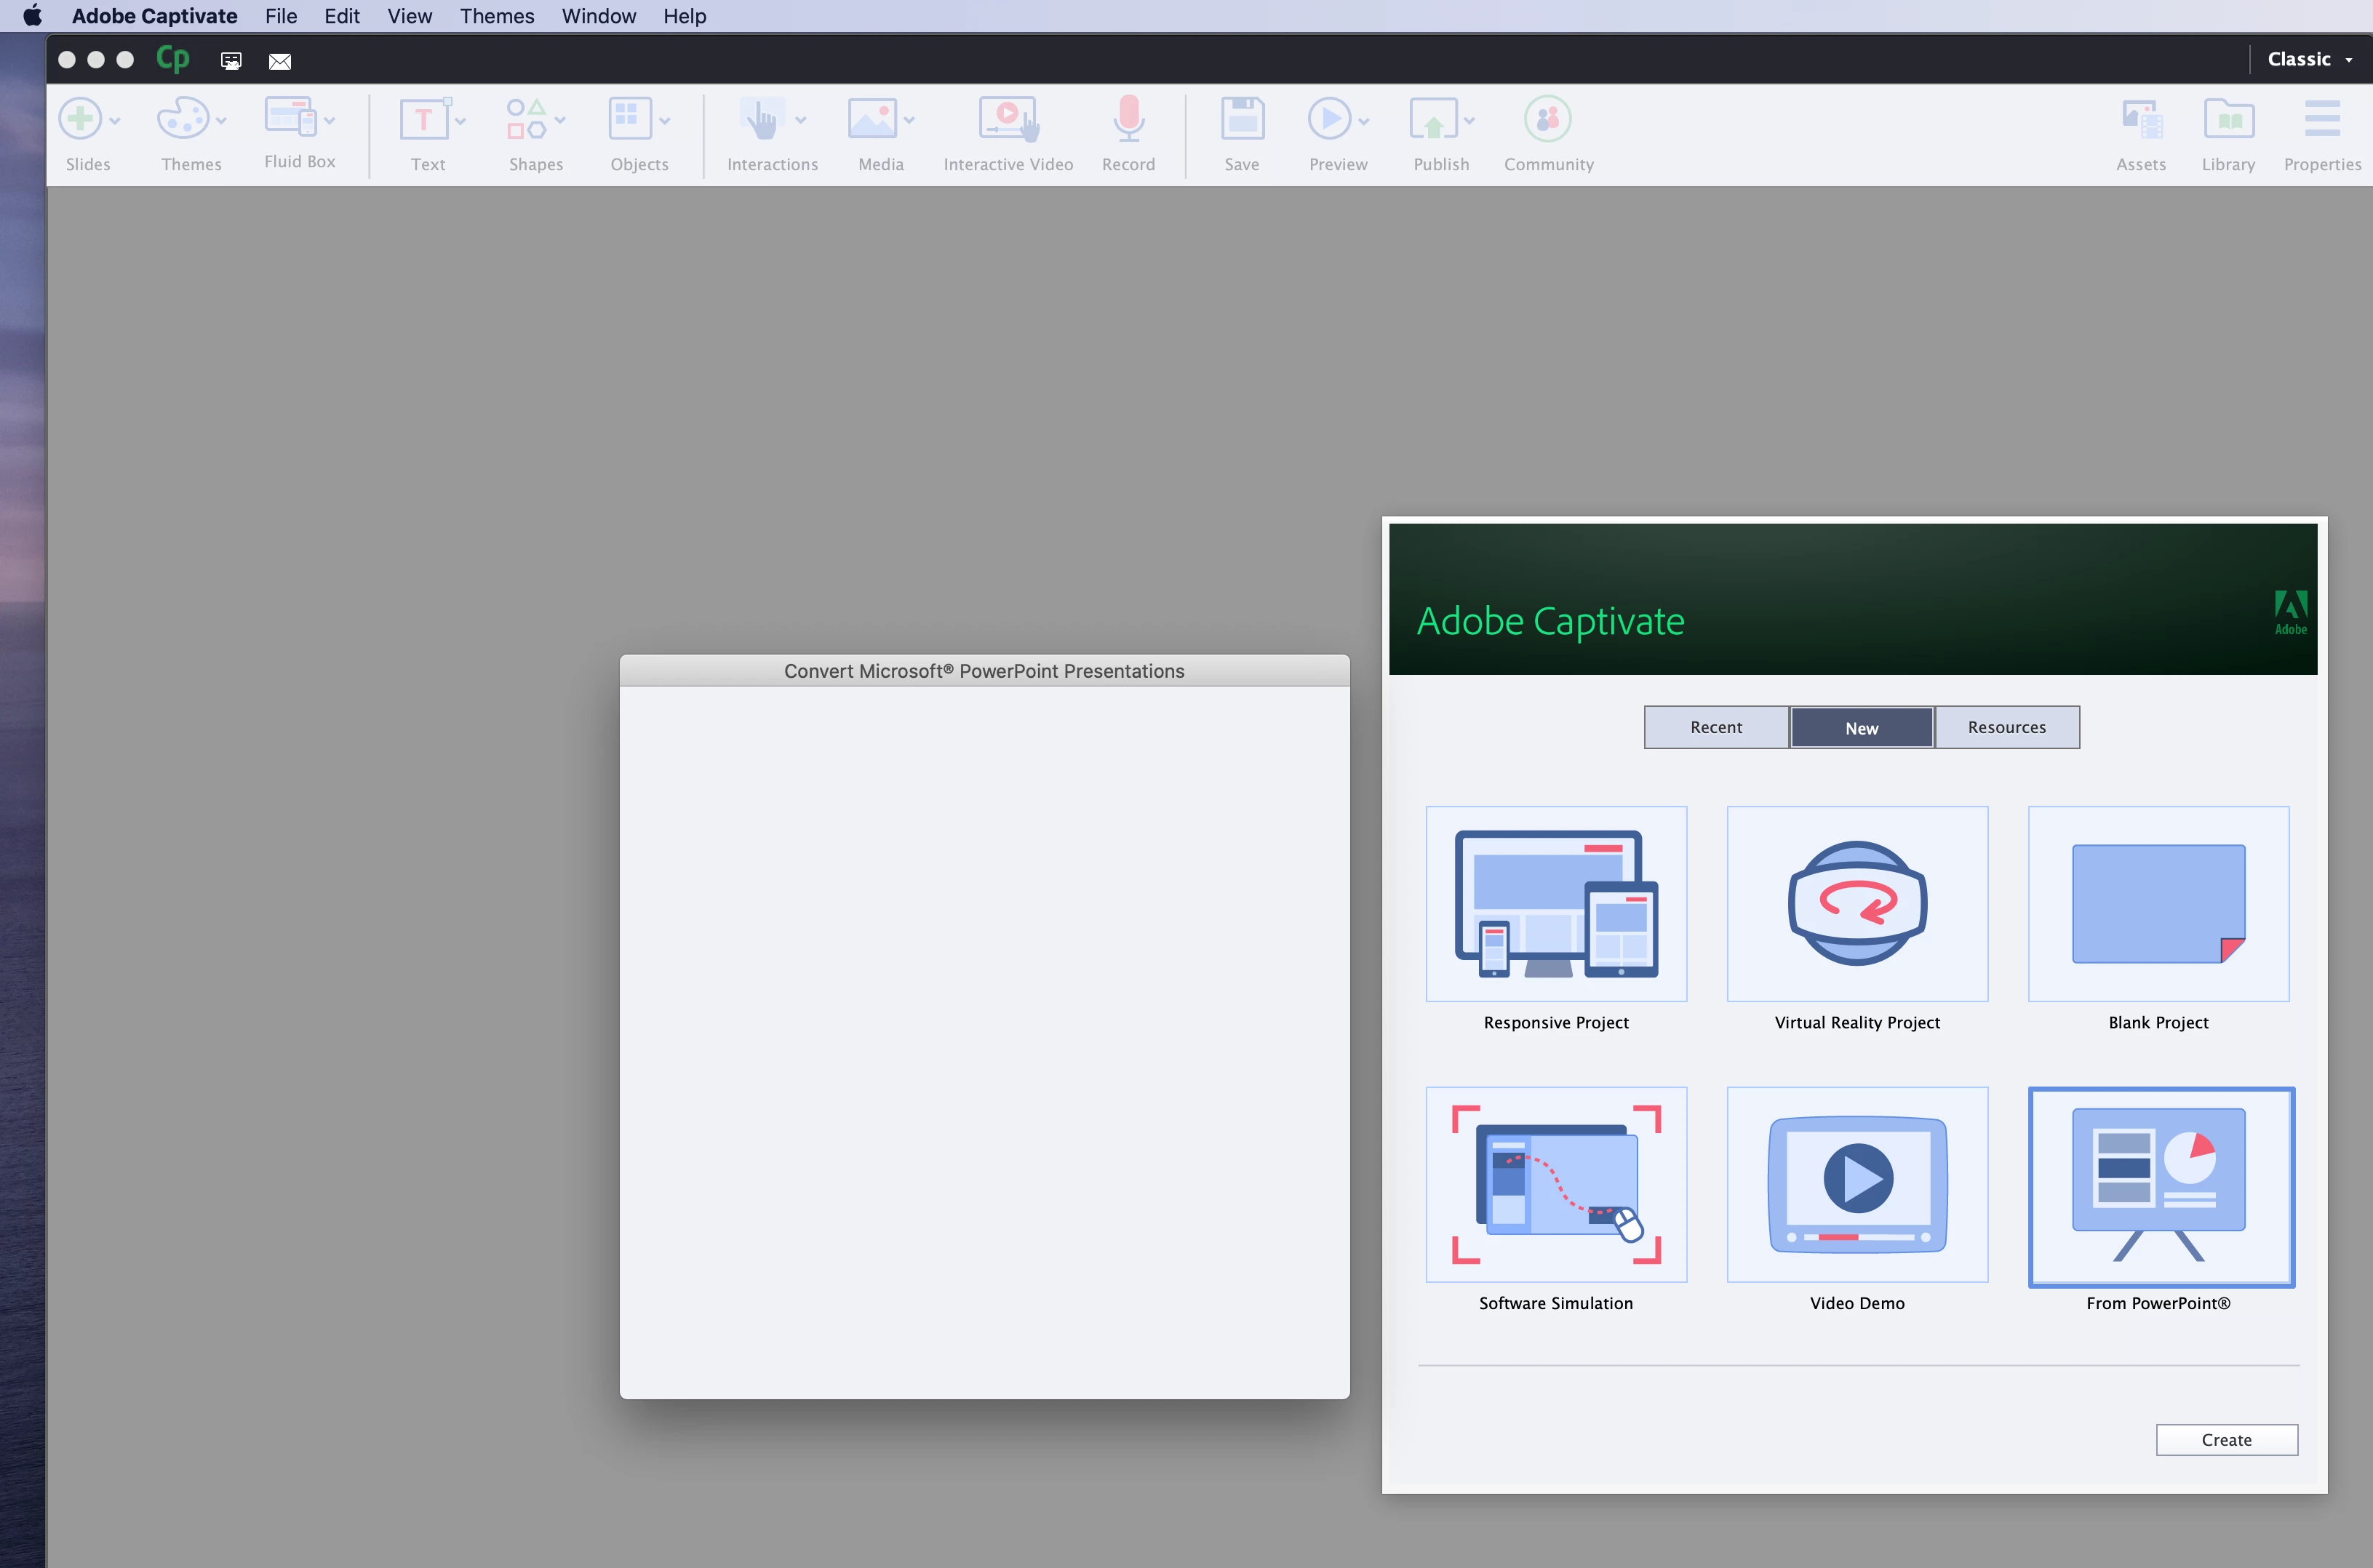Click the envelope mail icon
The image size is (2373, 1568).
pos(280,61)
